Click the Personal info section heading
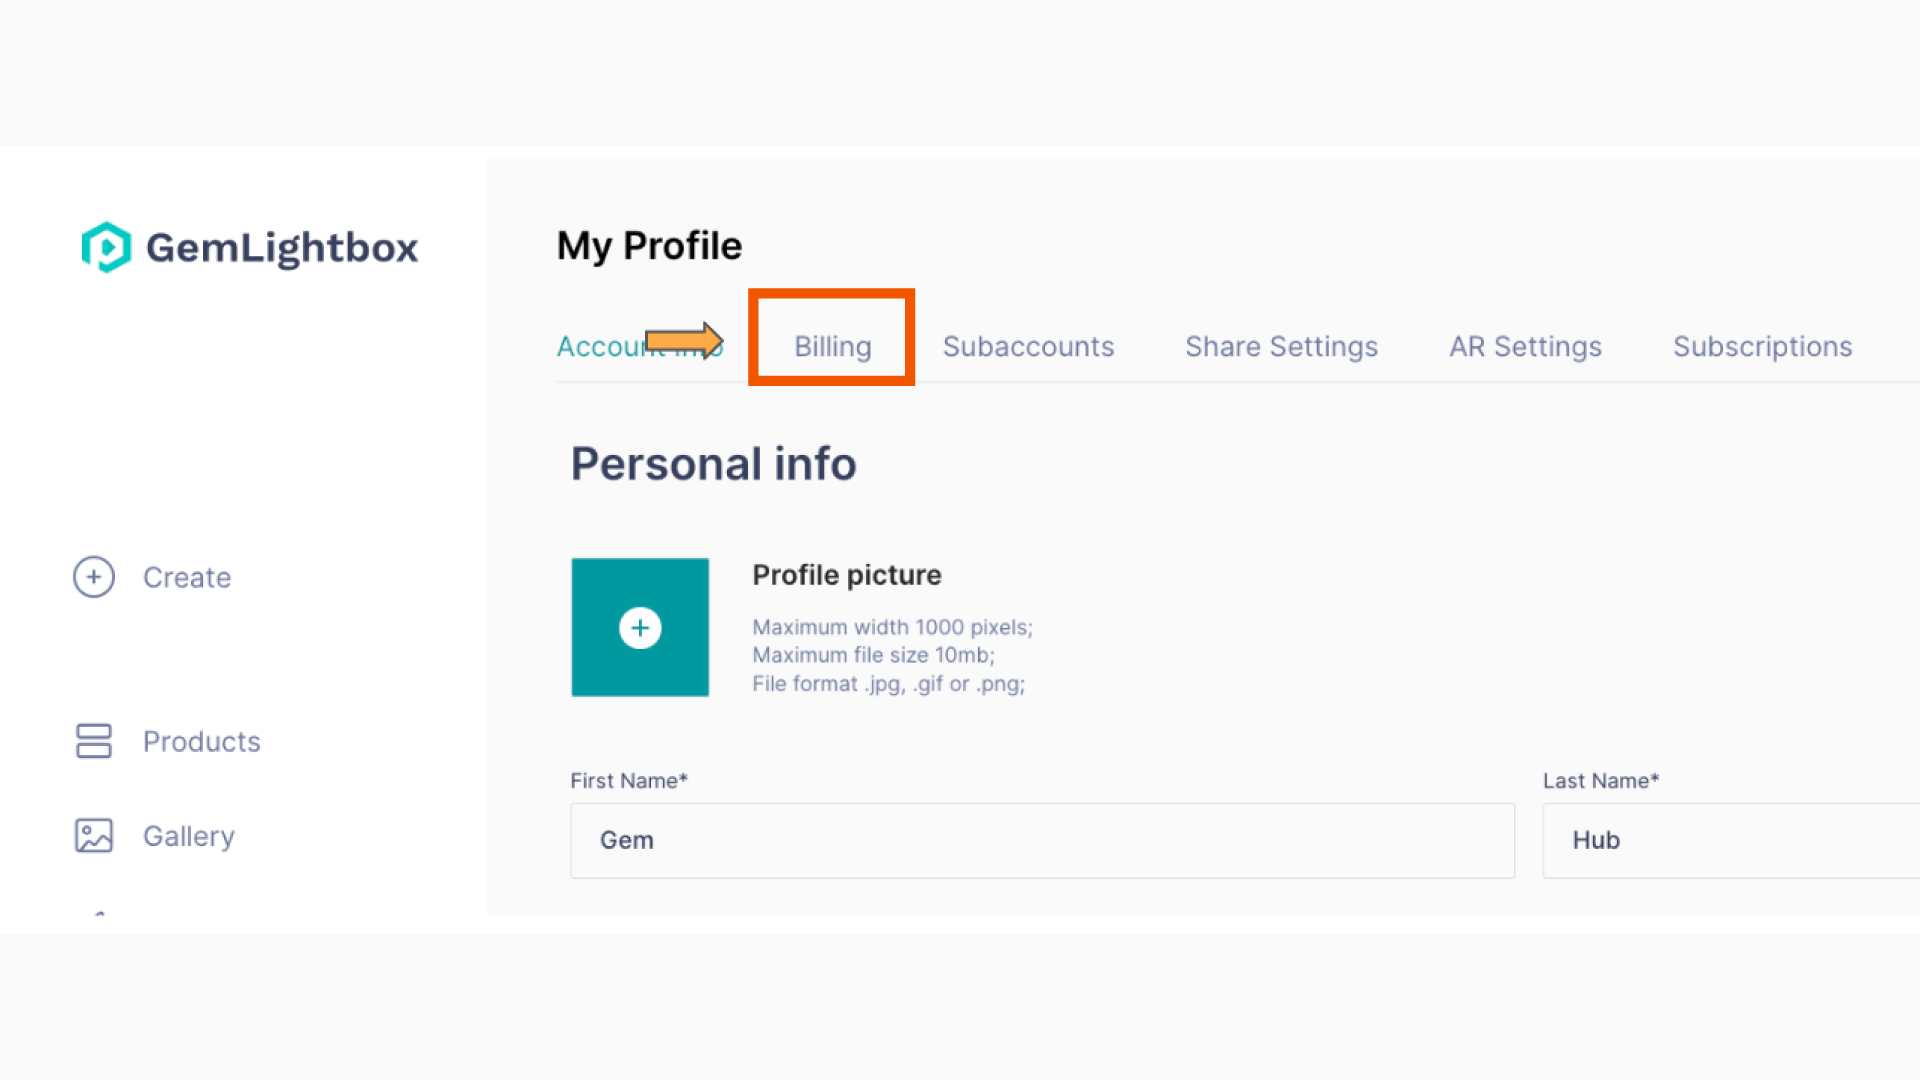 coord(713,462)
